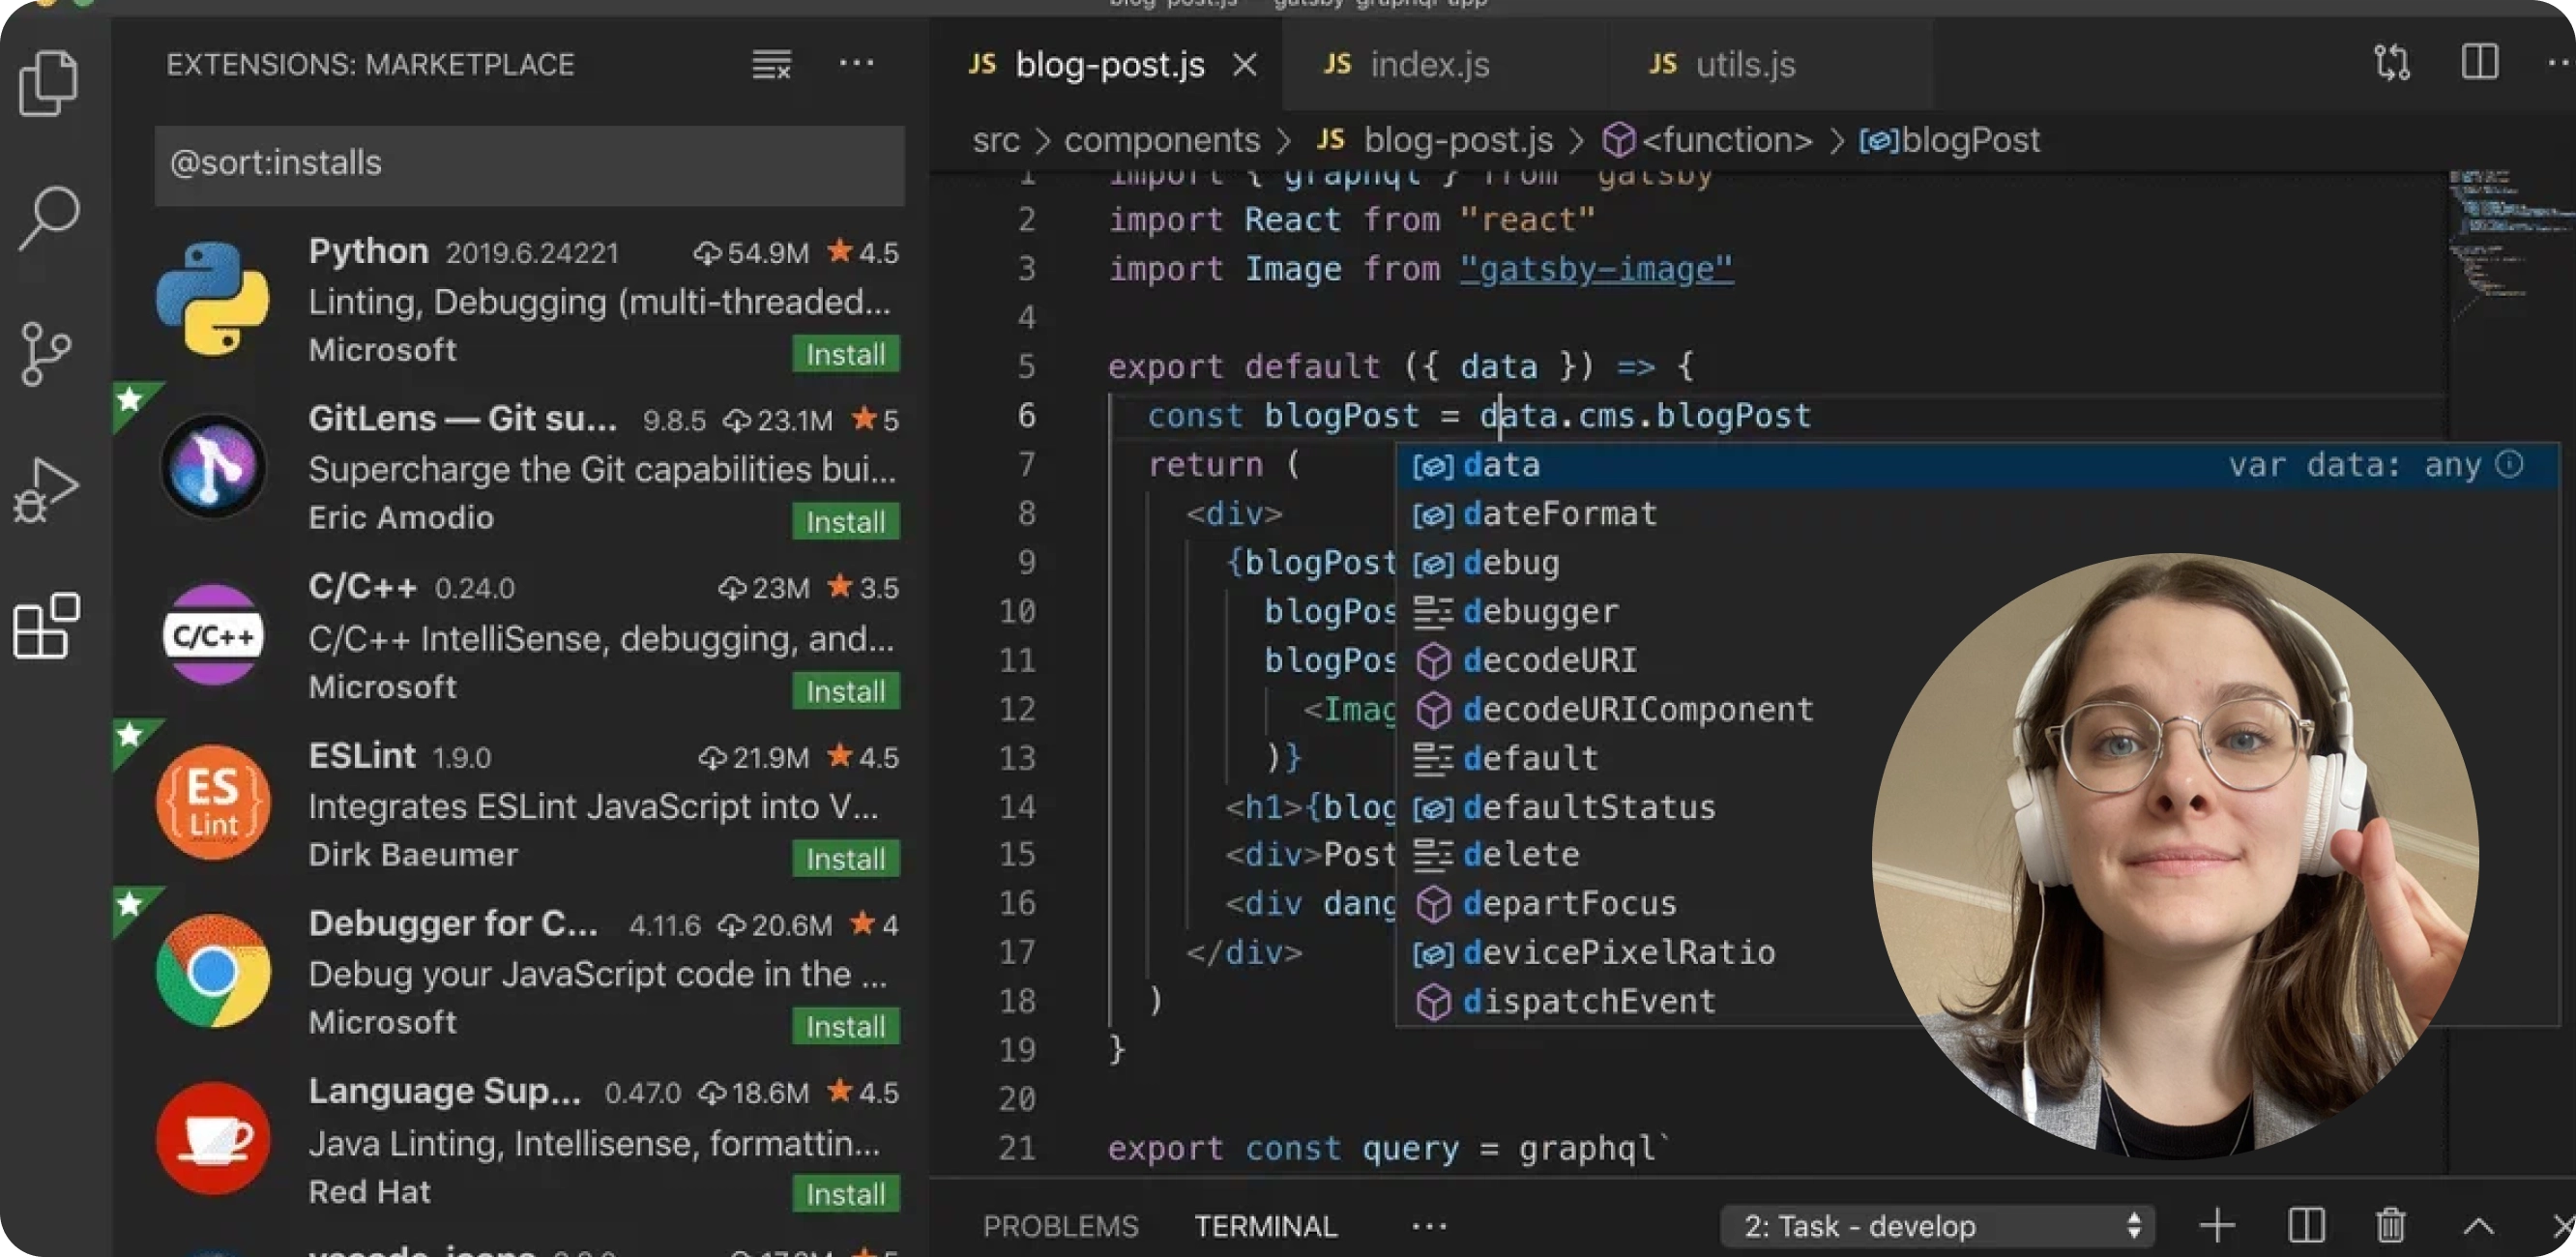This screenshot has width=2576, height=1257.
Task: Show info for data suggestion
Action: 2509,464
